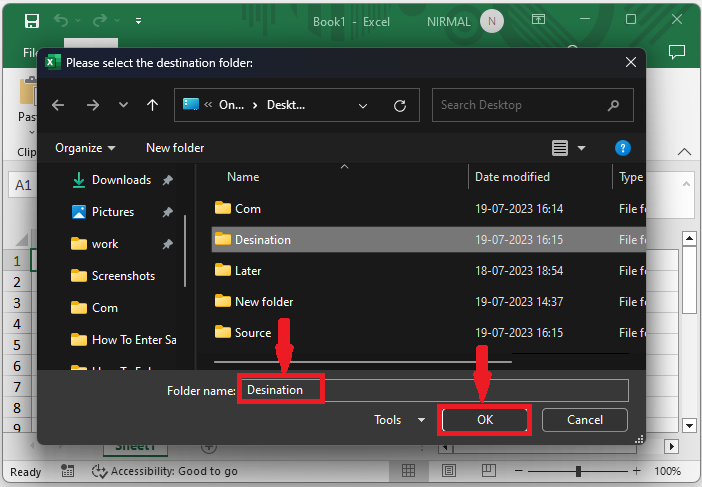Click the Accessibility status icon
The width and height of the screenshot is (702, 487).
pos(99,471)
